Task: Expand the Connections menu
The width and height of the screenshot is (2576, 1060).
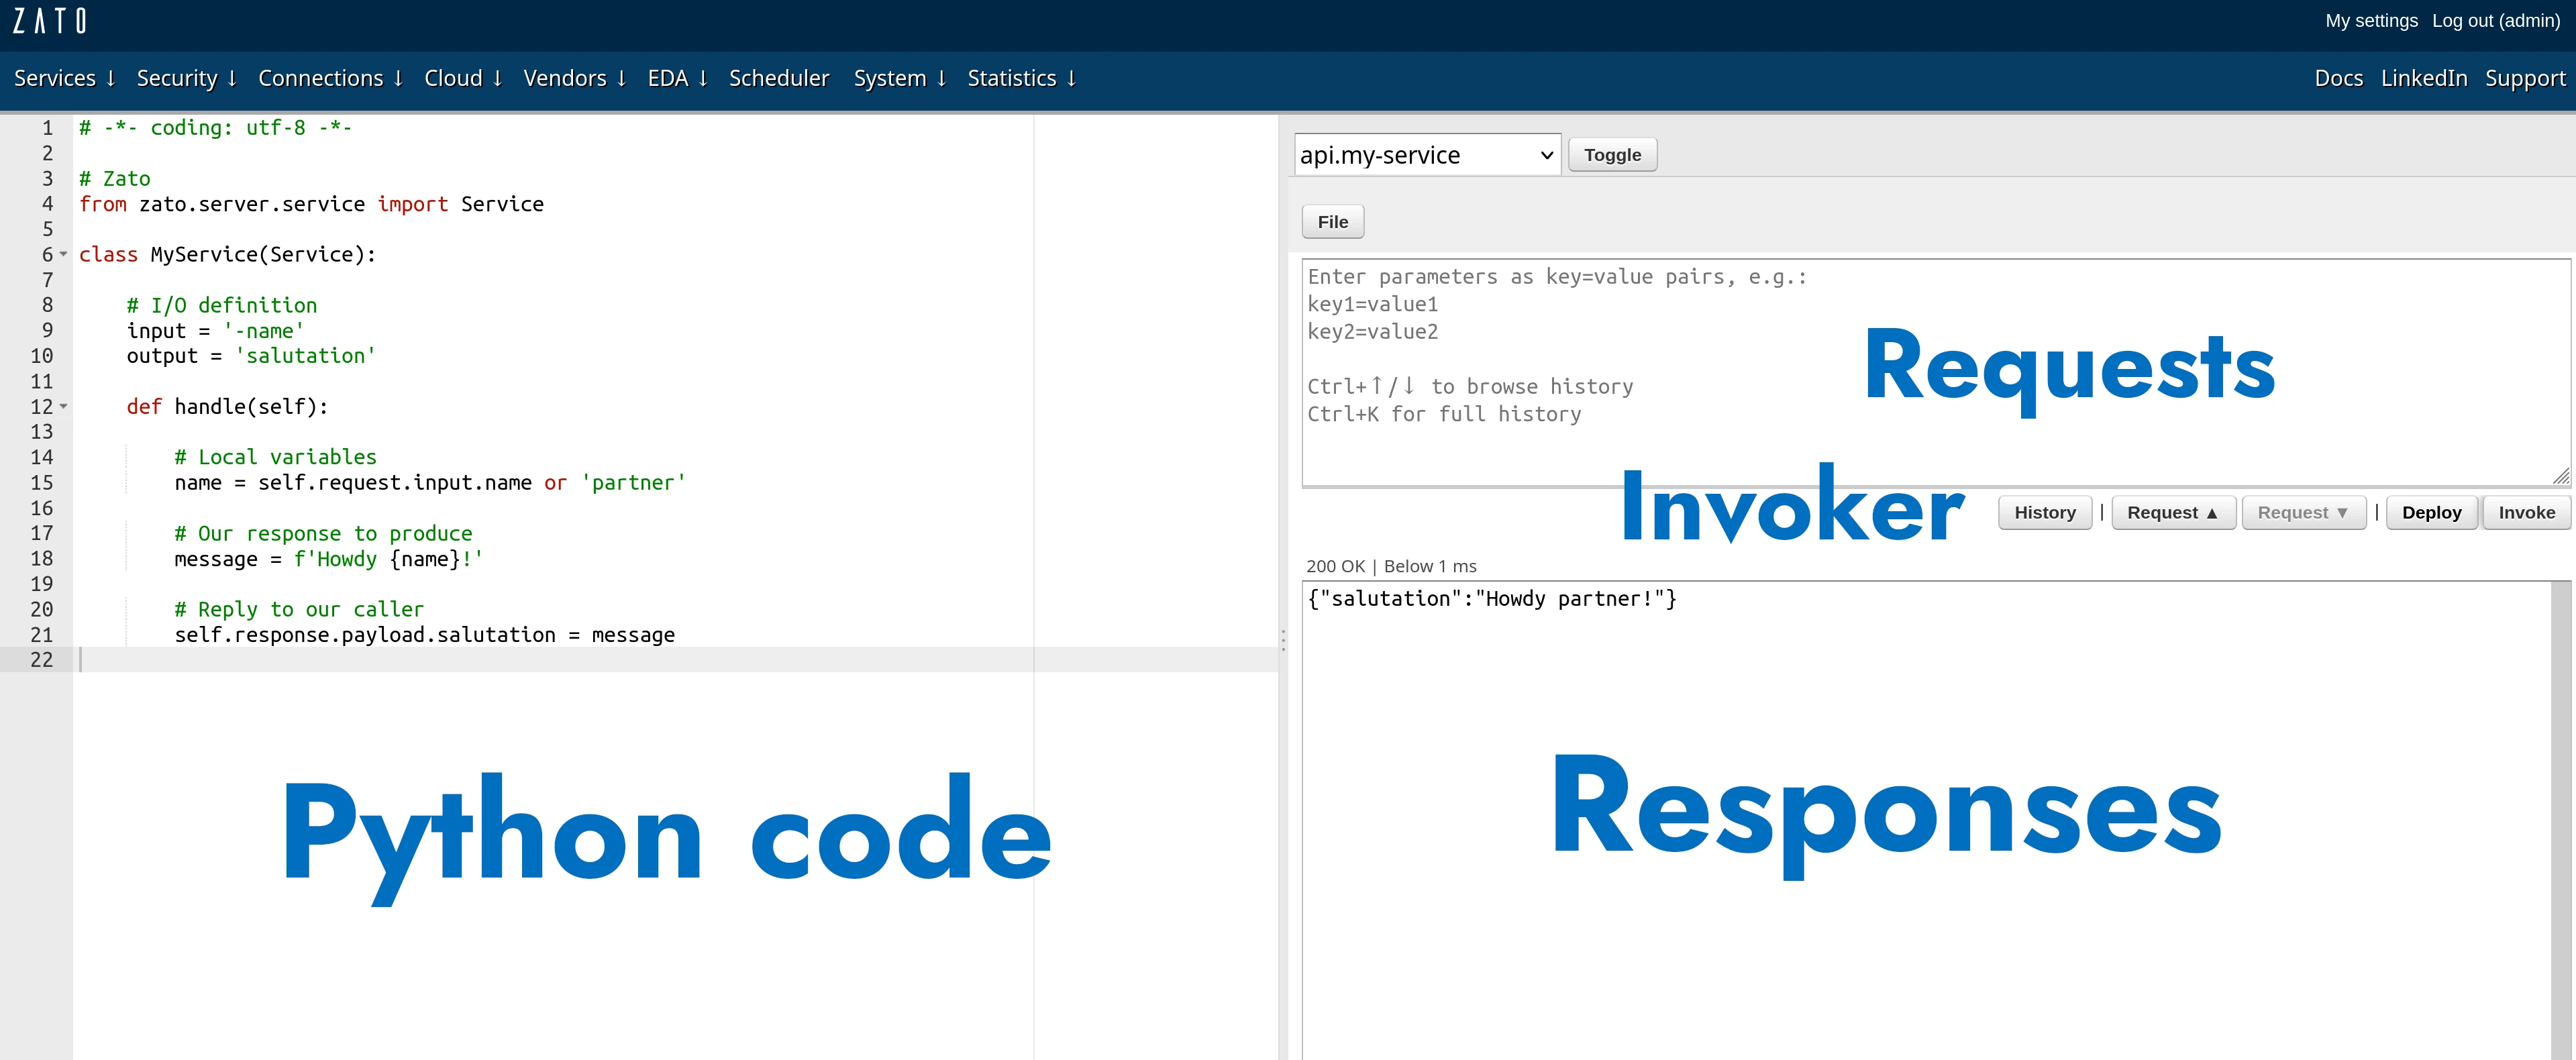Action: click(x=330, y=79)
